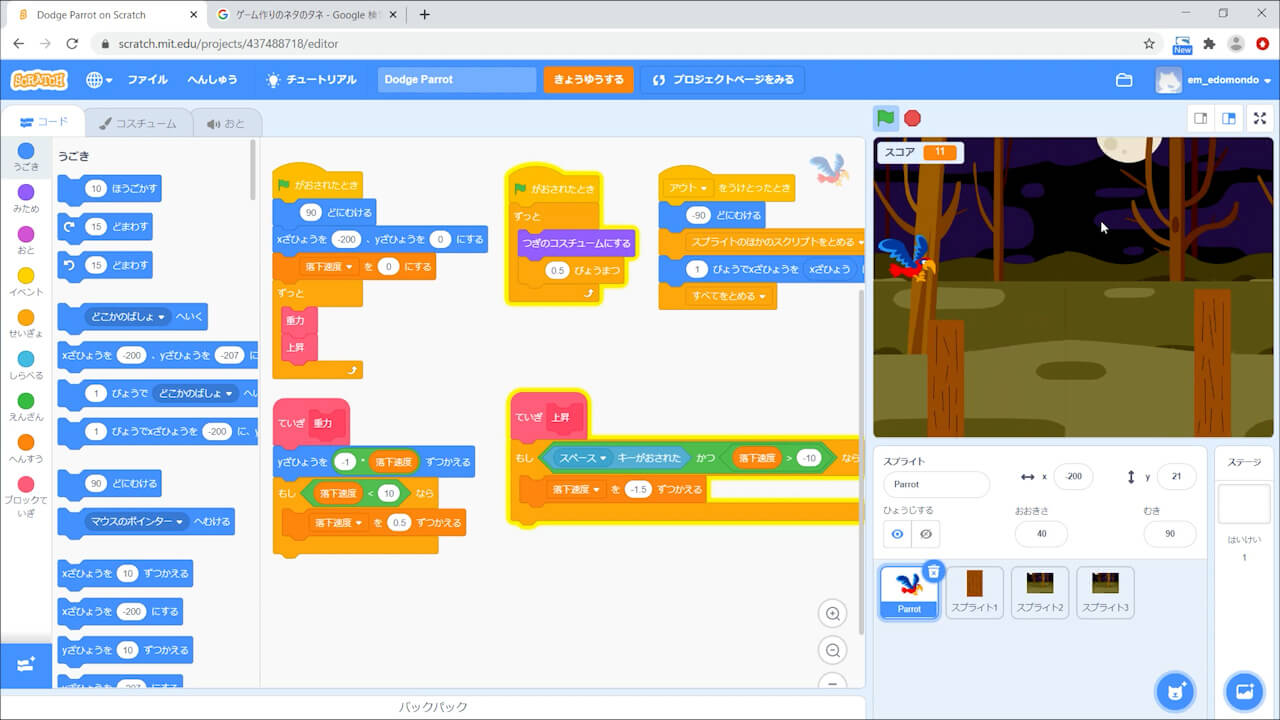Open the ファイル menu
1280x720 pixels.
[147, 80]
